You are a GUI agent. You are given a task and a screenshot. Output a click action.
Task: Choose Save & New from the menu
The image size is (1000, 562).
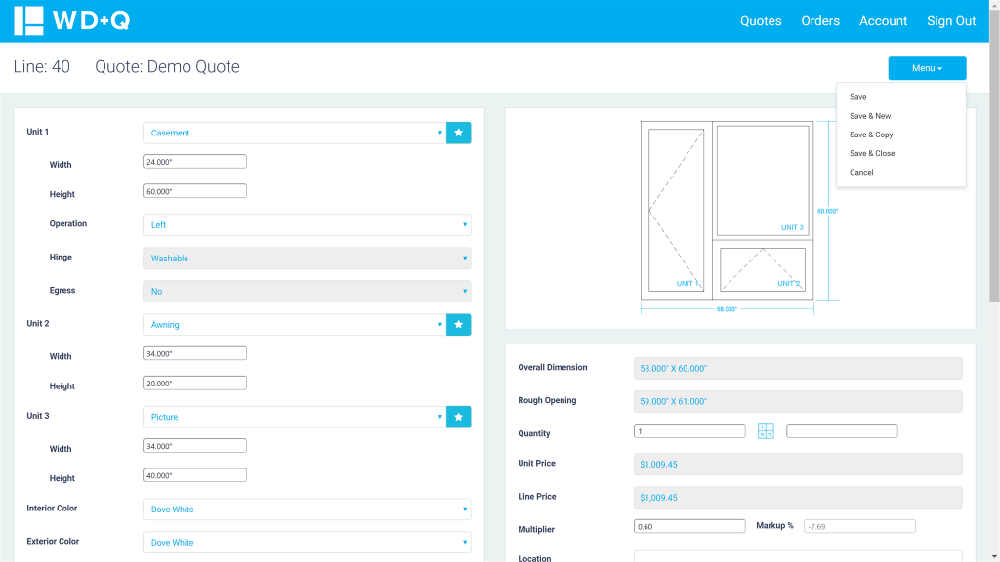pyautogui.click(x=871, y=116)
